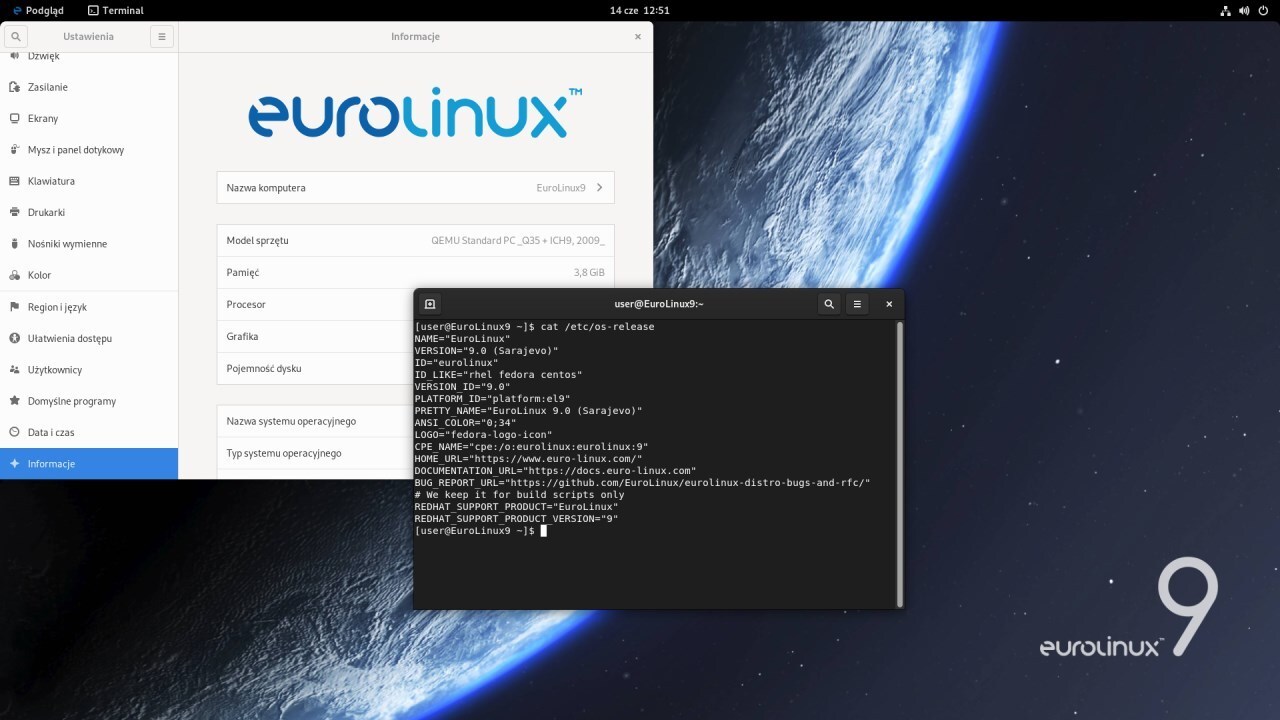Image resolution: width=1280 pixels, height=720 pixels.
Task: Click Typ systemu operacyjnego label
Action: tap(284, 453)
